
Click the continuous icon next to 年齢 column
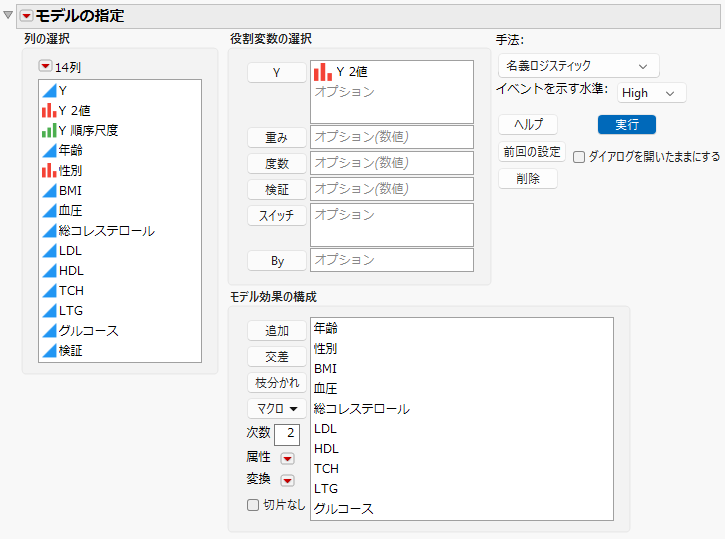(49, 150)
